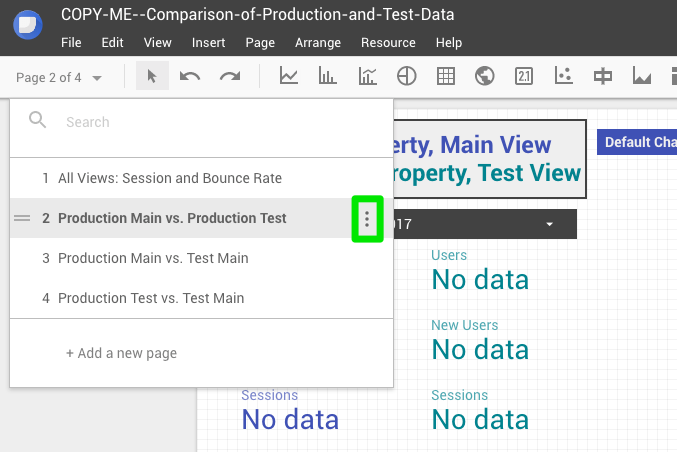Insert a pie chart
677x452 pixels.
406,76
